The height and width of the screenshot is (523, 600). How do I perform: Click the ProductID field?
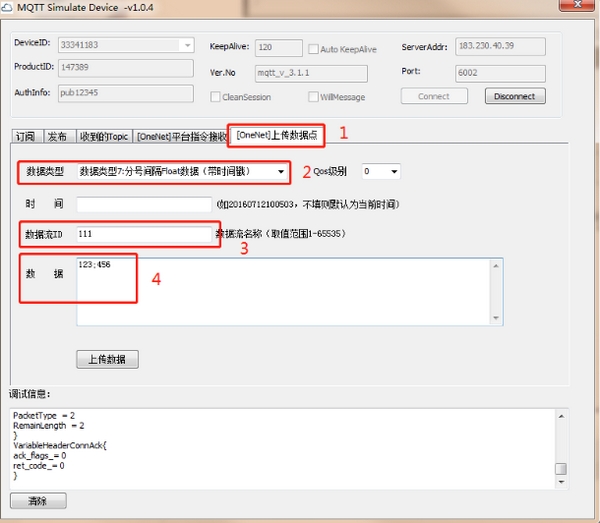[126, 68]
